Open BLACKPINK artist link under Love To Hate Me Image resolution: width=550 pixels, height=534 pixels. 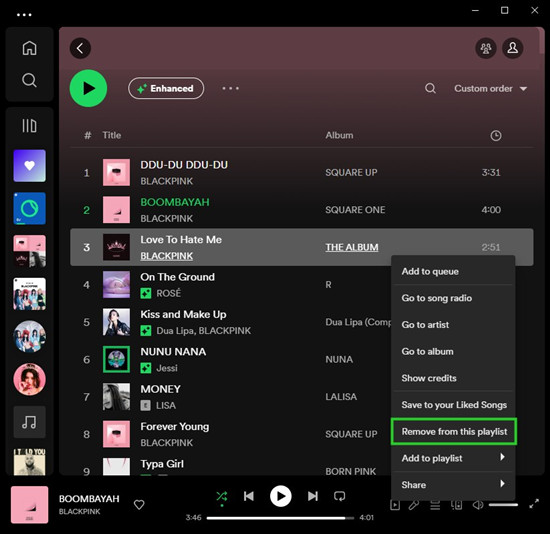coord(167,256)
